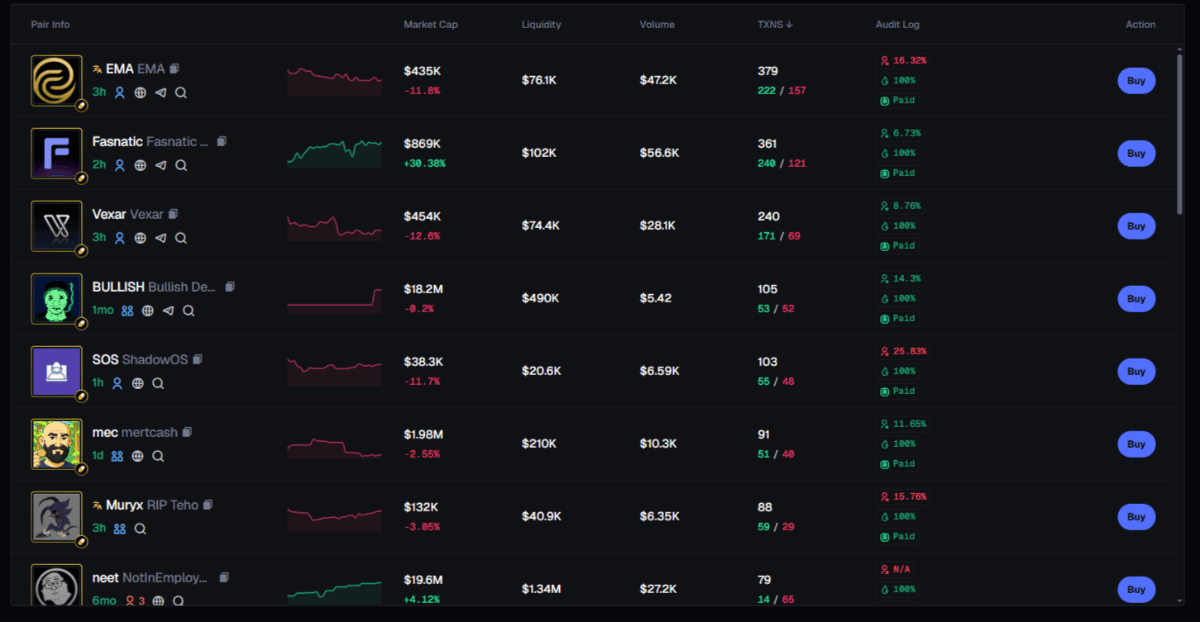Open the Telegram link for EMA
Screen dimensions: 1200x622
(x=160, y=92)
